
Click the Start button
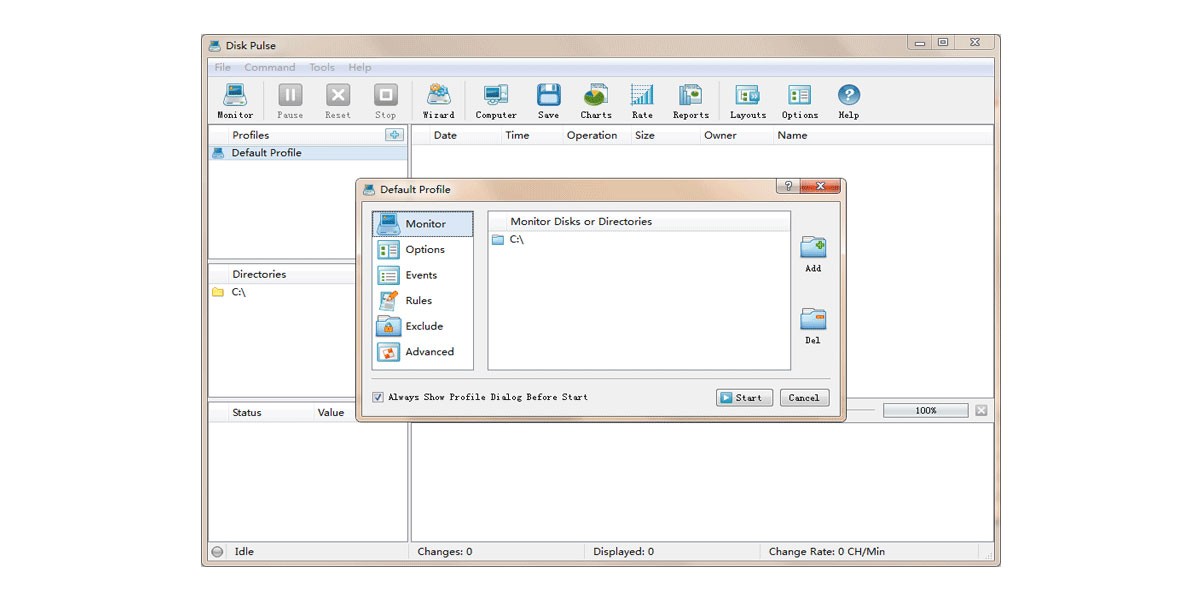744,397
